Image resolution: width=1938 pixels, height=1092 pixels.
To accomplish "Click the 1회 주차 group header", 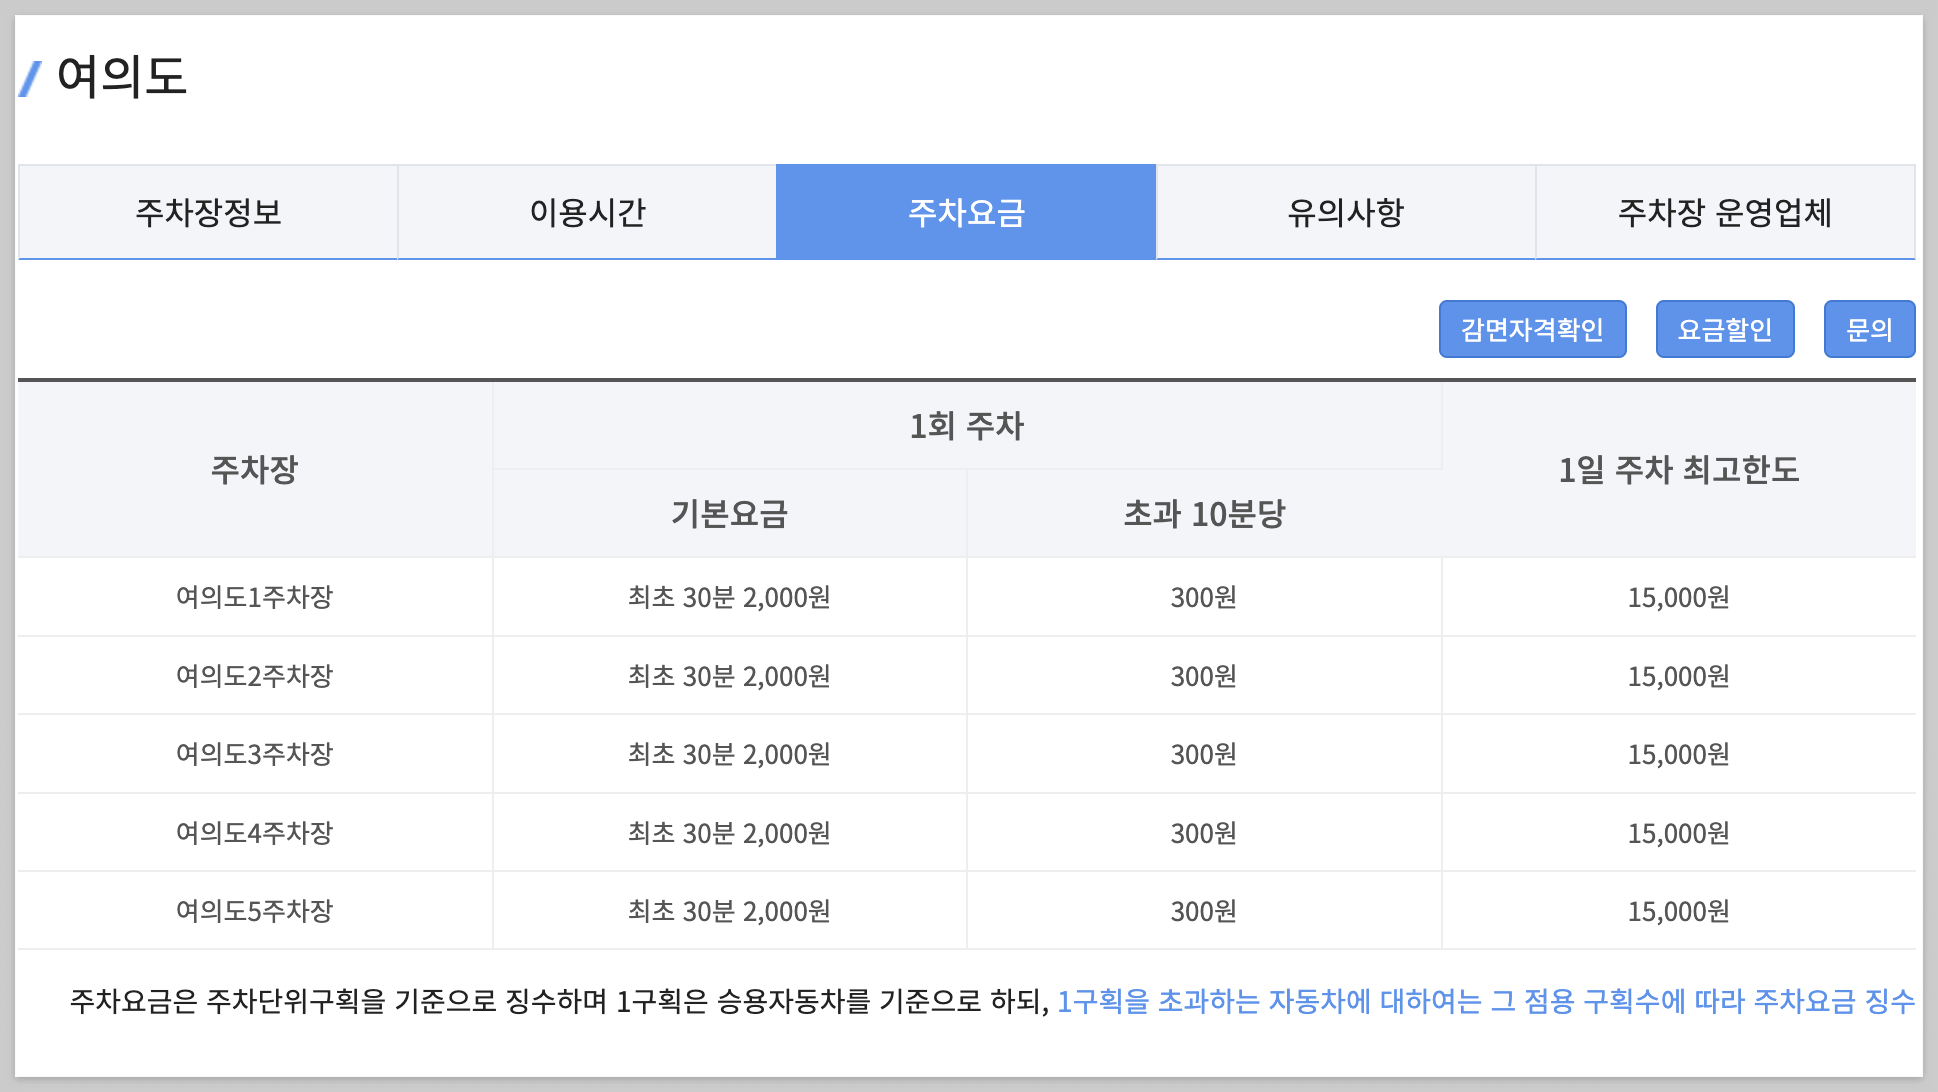I will coord(966,426).
